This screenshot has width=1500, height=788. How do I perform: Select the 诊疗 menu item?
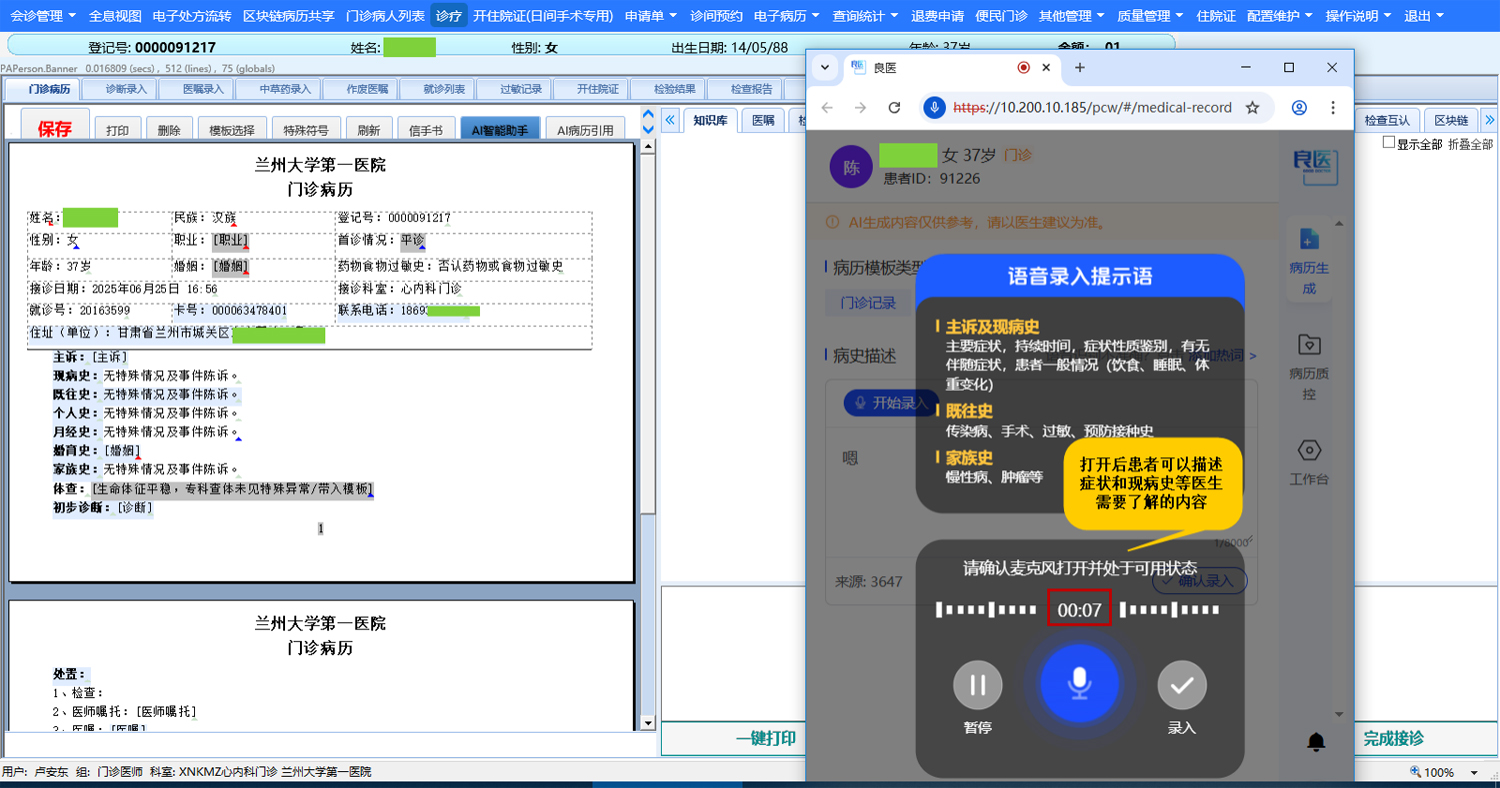click(449, 16)
